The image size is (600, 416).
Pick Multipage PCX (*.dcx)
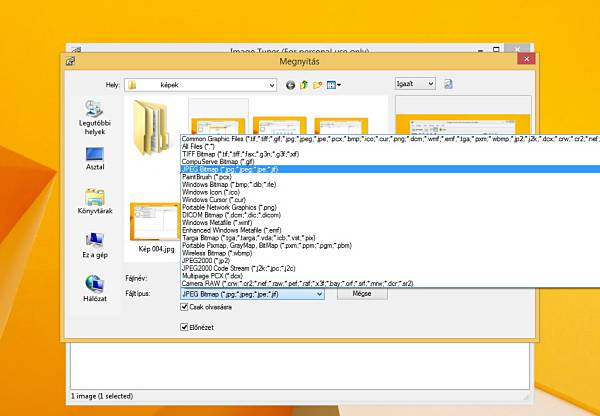390,276
